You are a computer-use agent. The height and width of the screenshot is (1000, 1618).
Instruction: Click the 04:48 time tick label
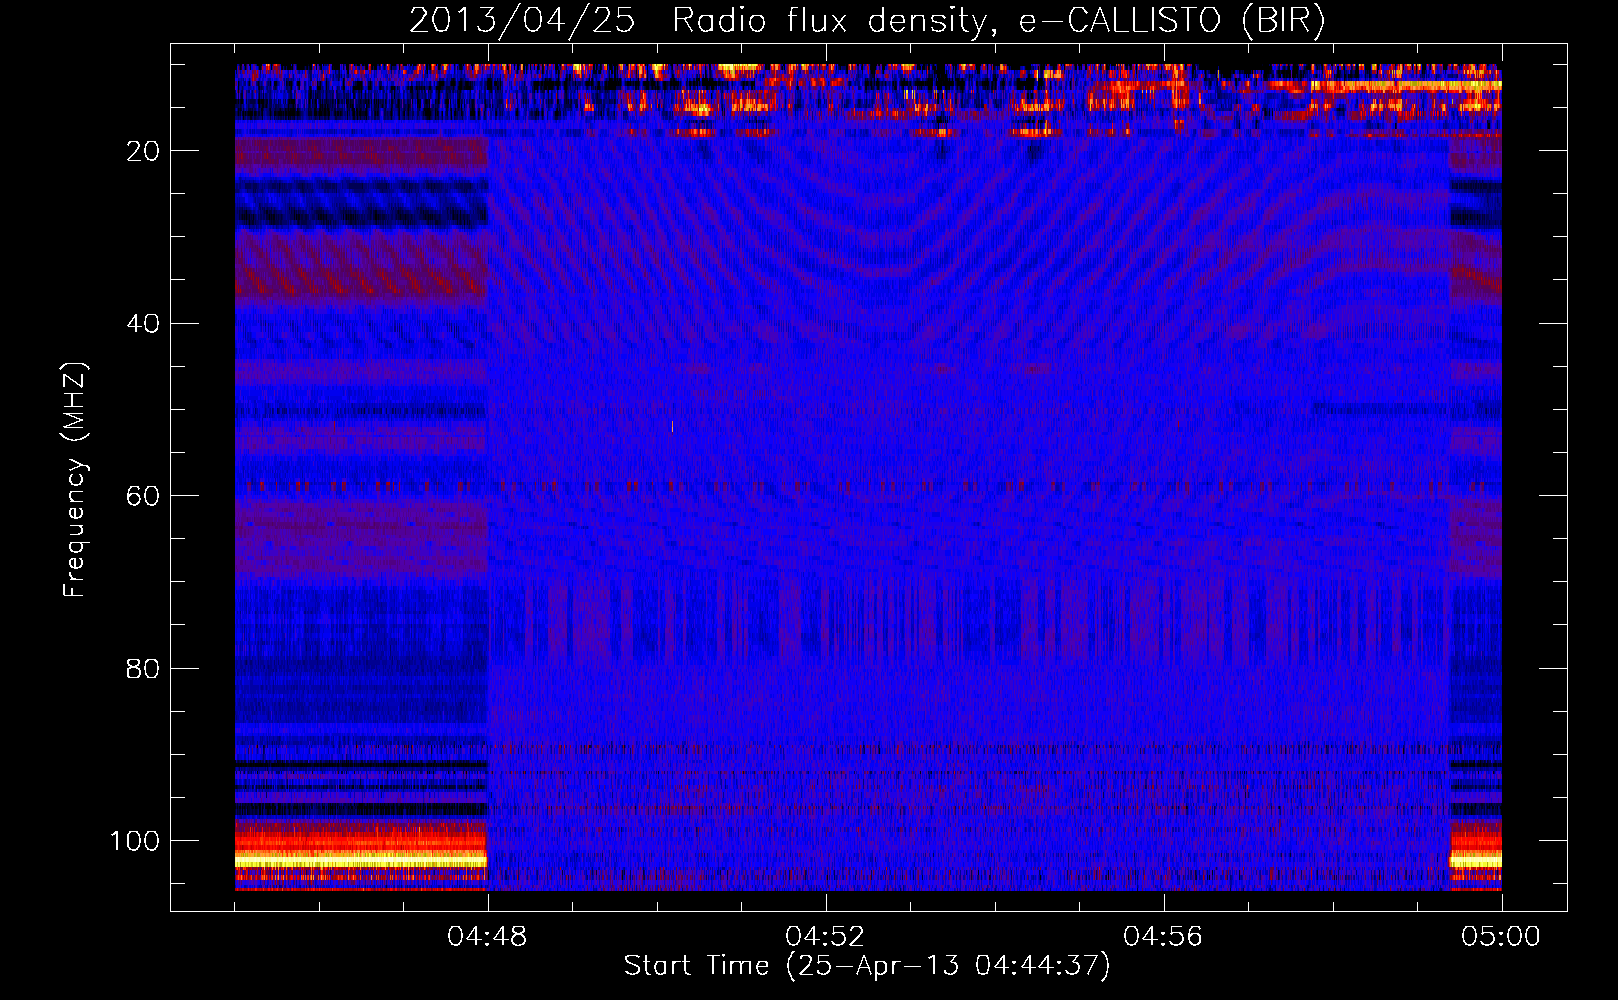[487, 937]
